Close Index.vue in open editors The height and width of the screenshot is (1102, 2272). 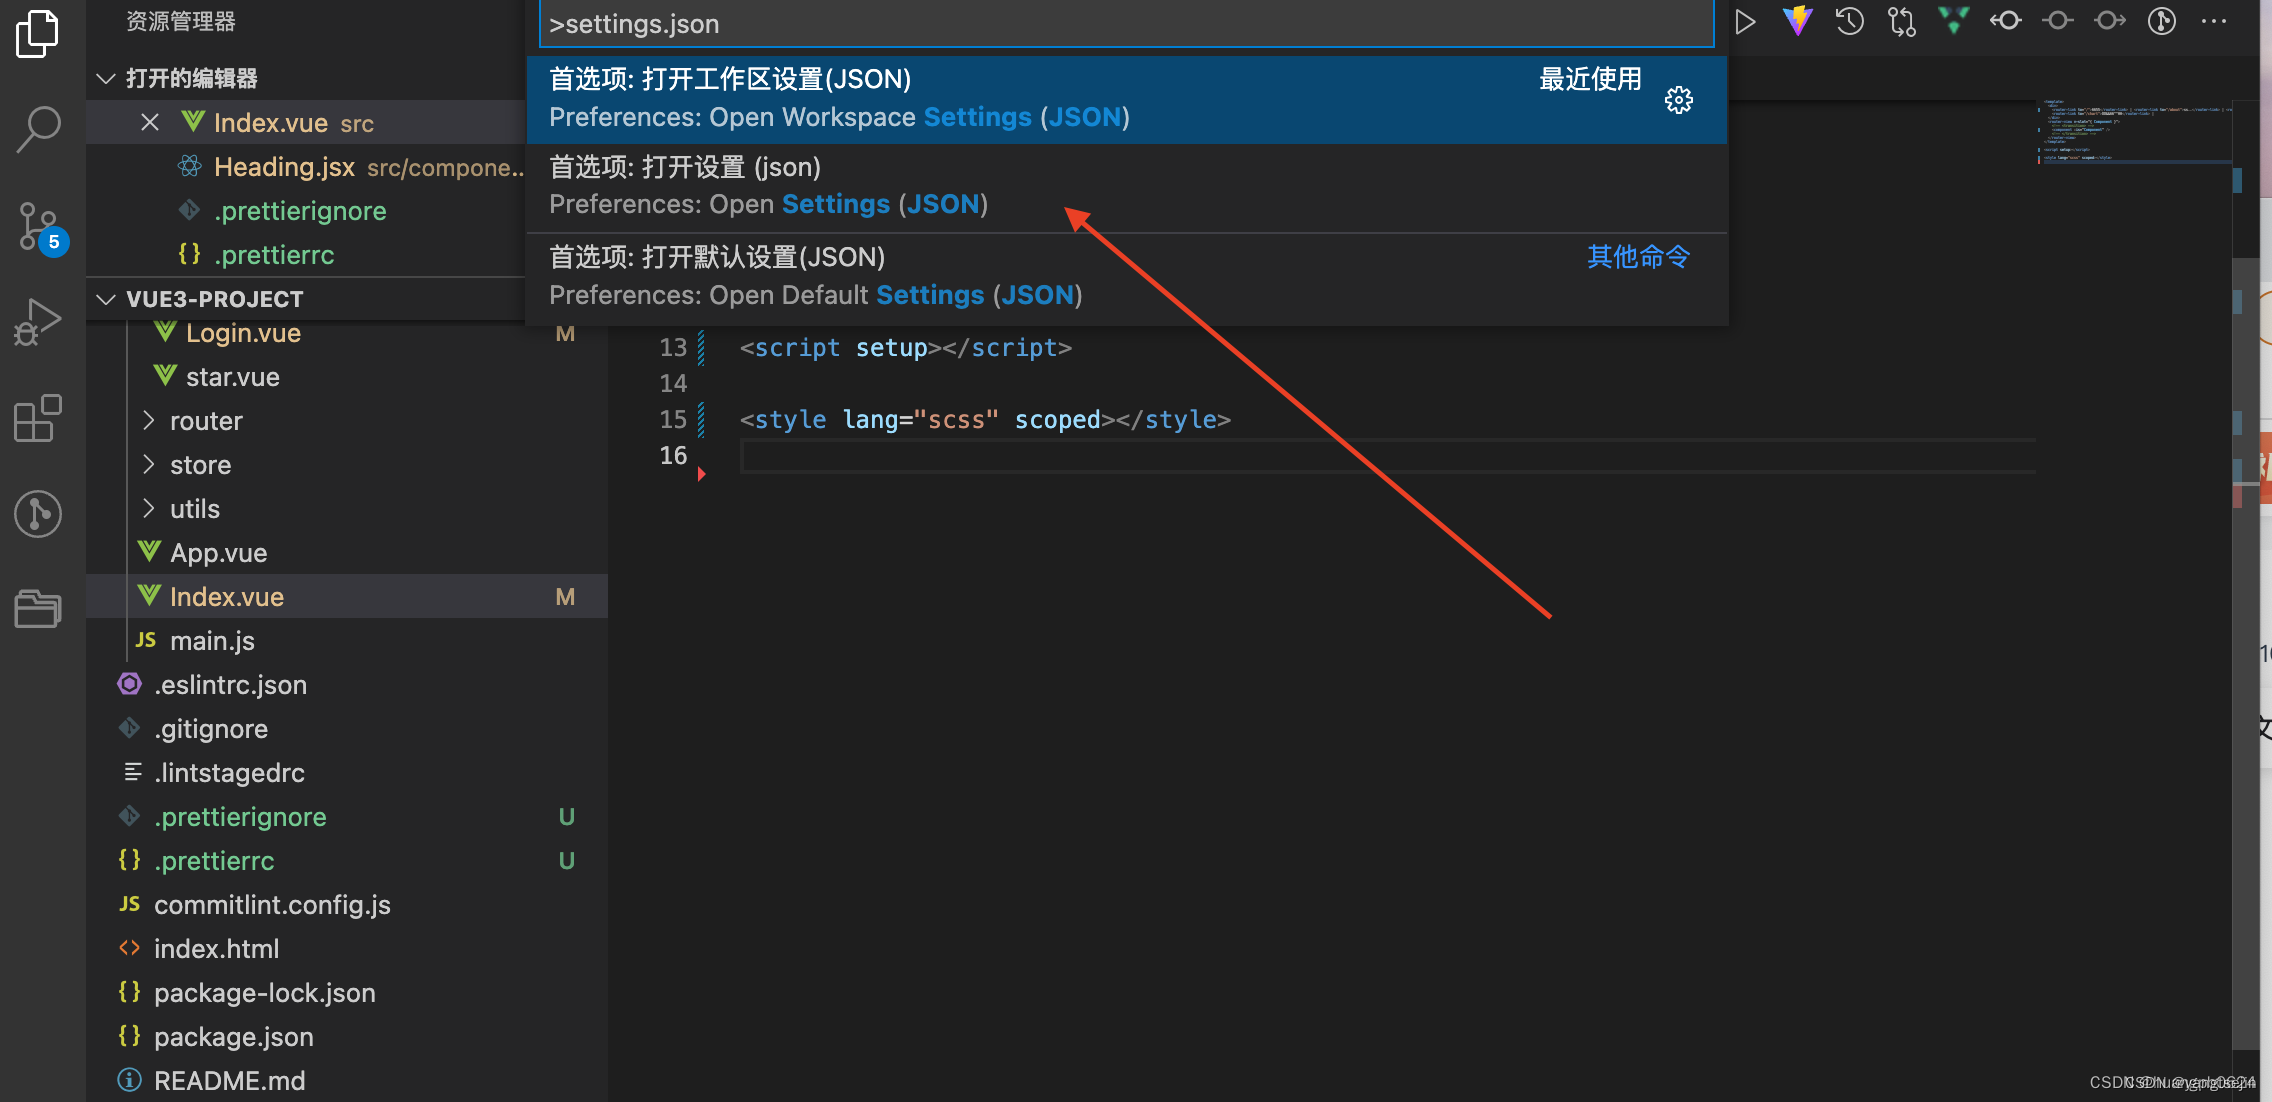coord(150,122)
